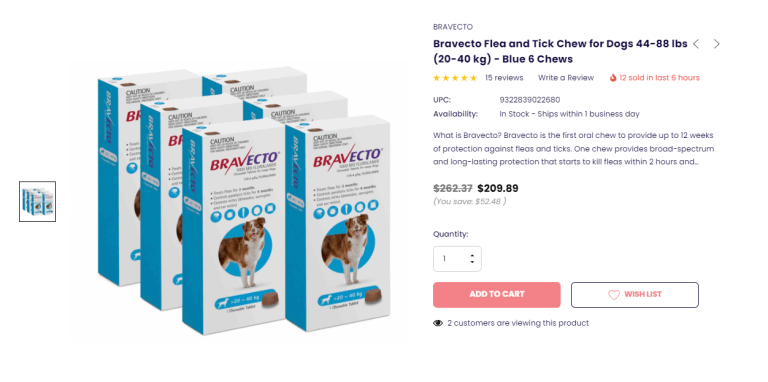
Task: Click the flame icon next to sold count
Action: click(613, 77)
